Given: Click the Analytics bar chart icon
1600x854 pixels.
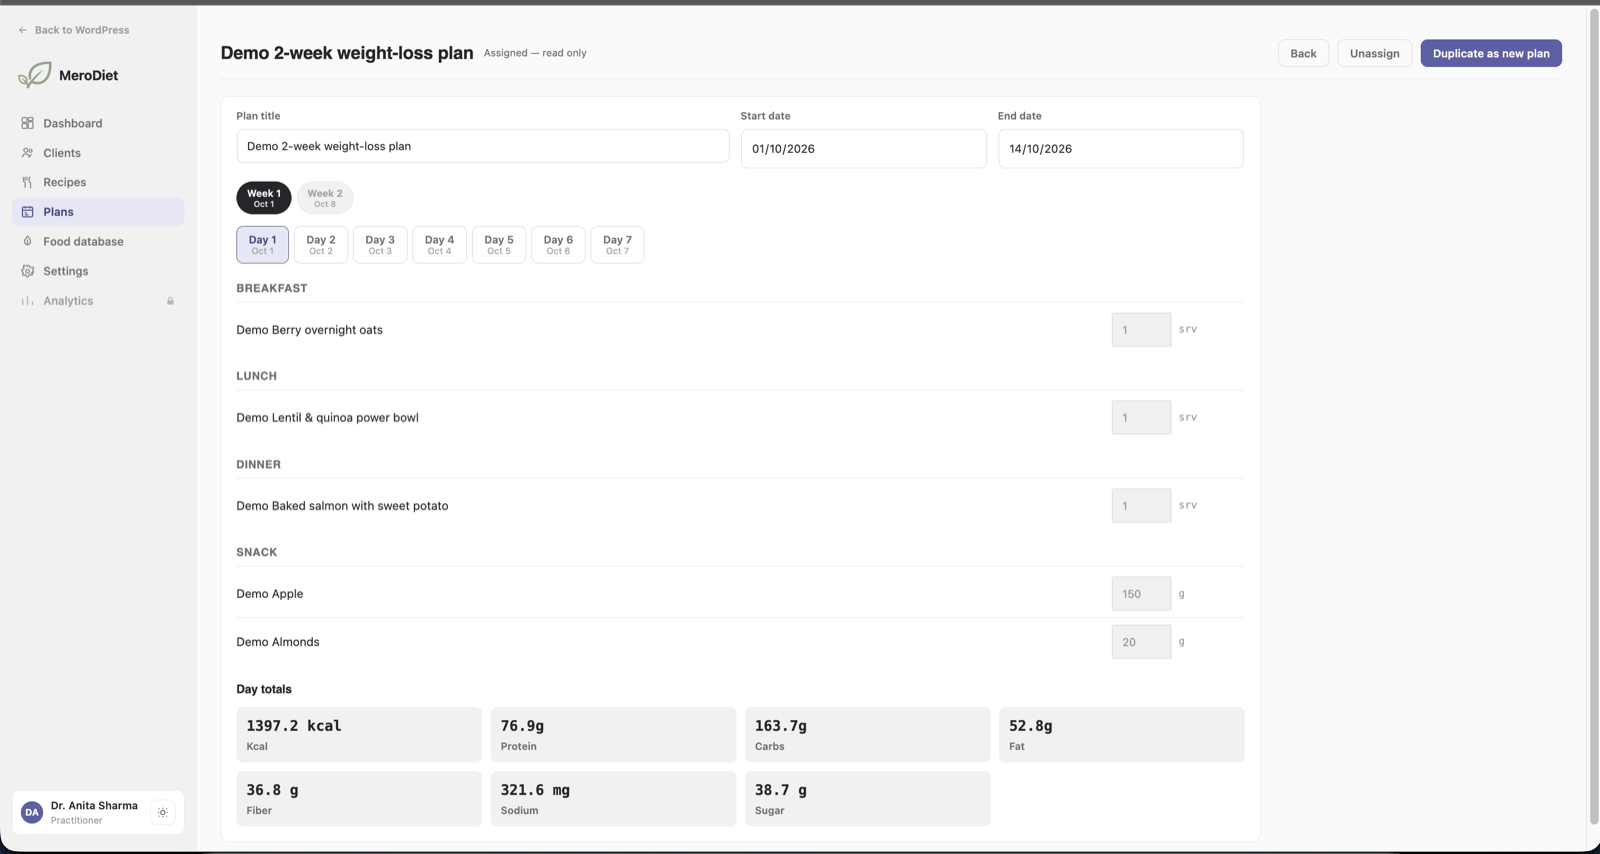Looking at the screenshot, I should 27,301.
